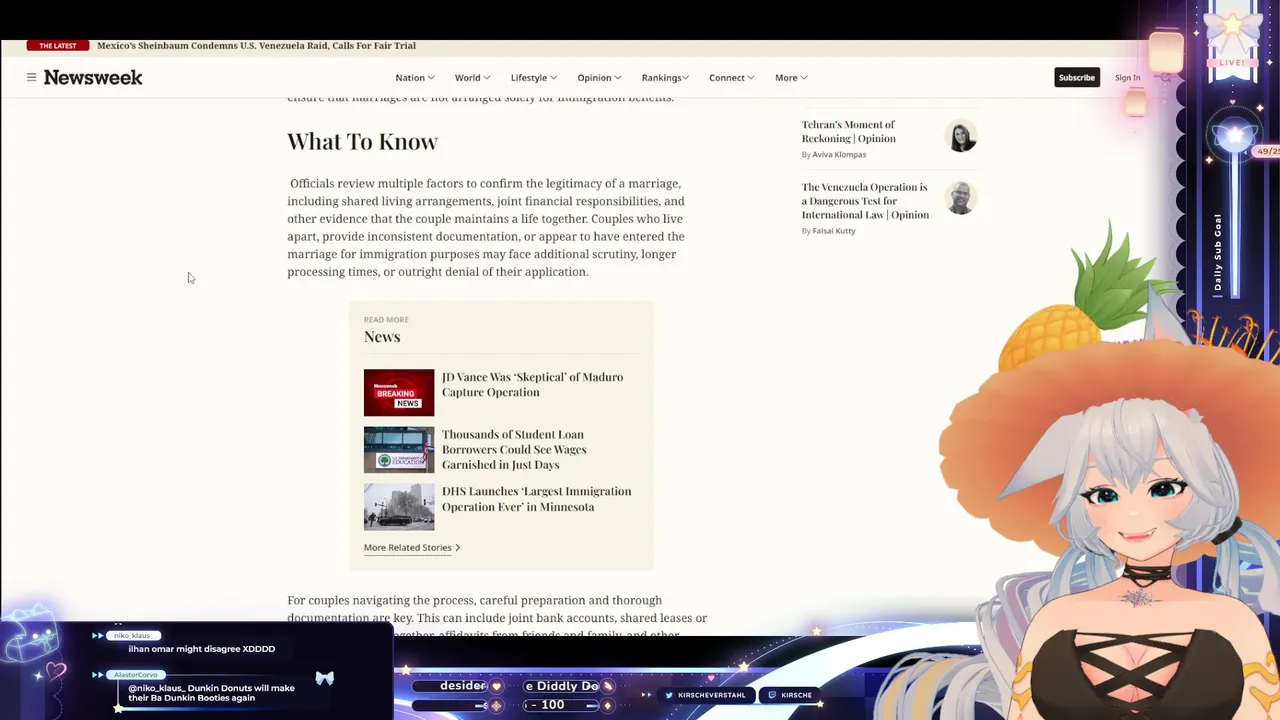Click Faisal Kutty author photo

(961, 198)
